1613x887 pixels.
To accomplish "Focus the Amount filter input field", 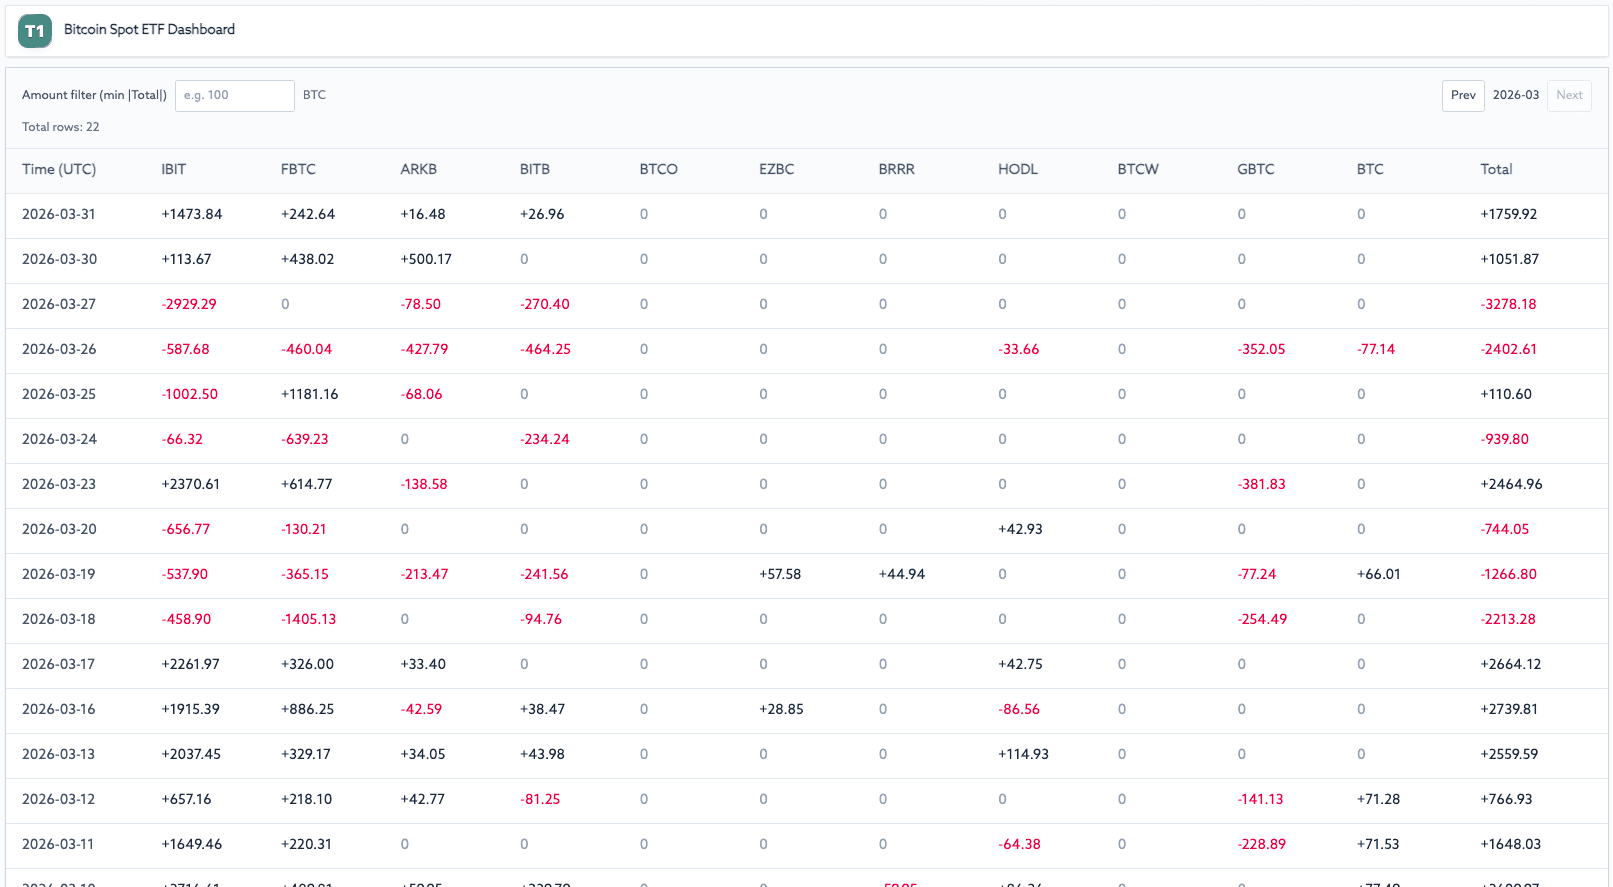I will coord(235,96).
